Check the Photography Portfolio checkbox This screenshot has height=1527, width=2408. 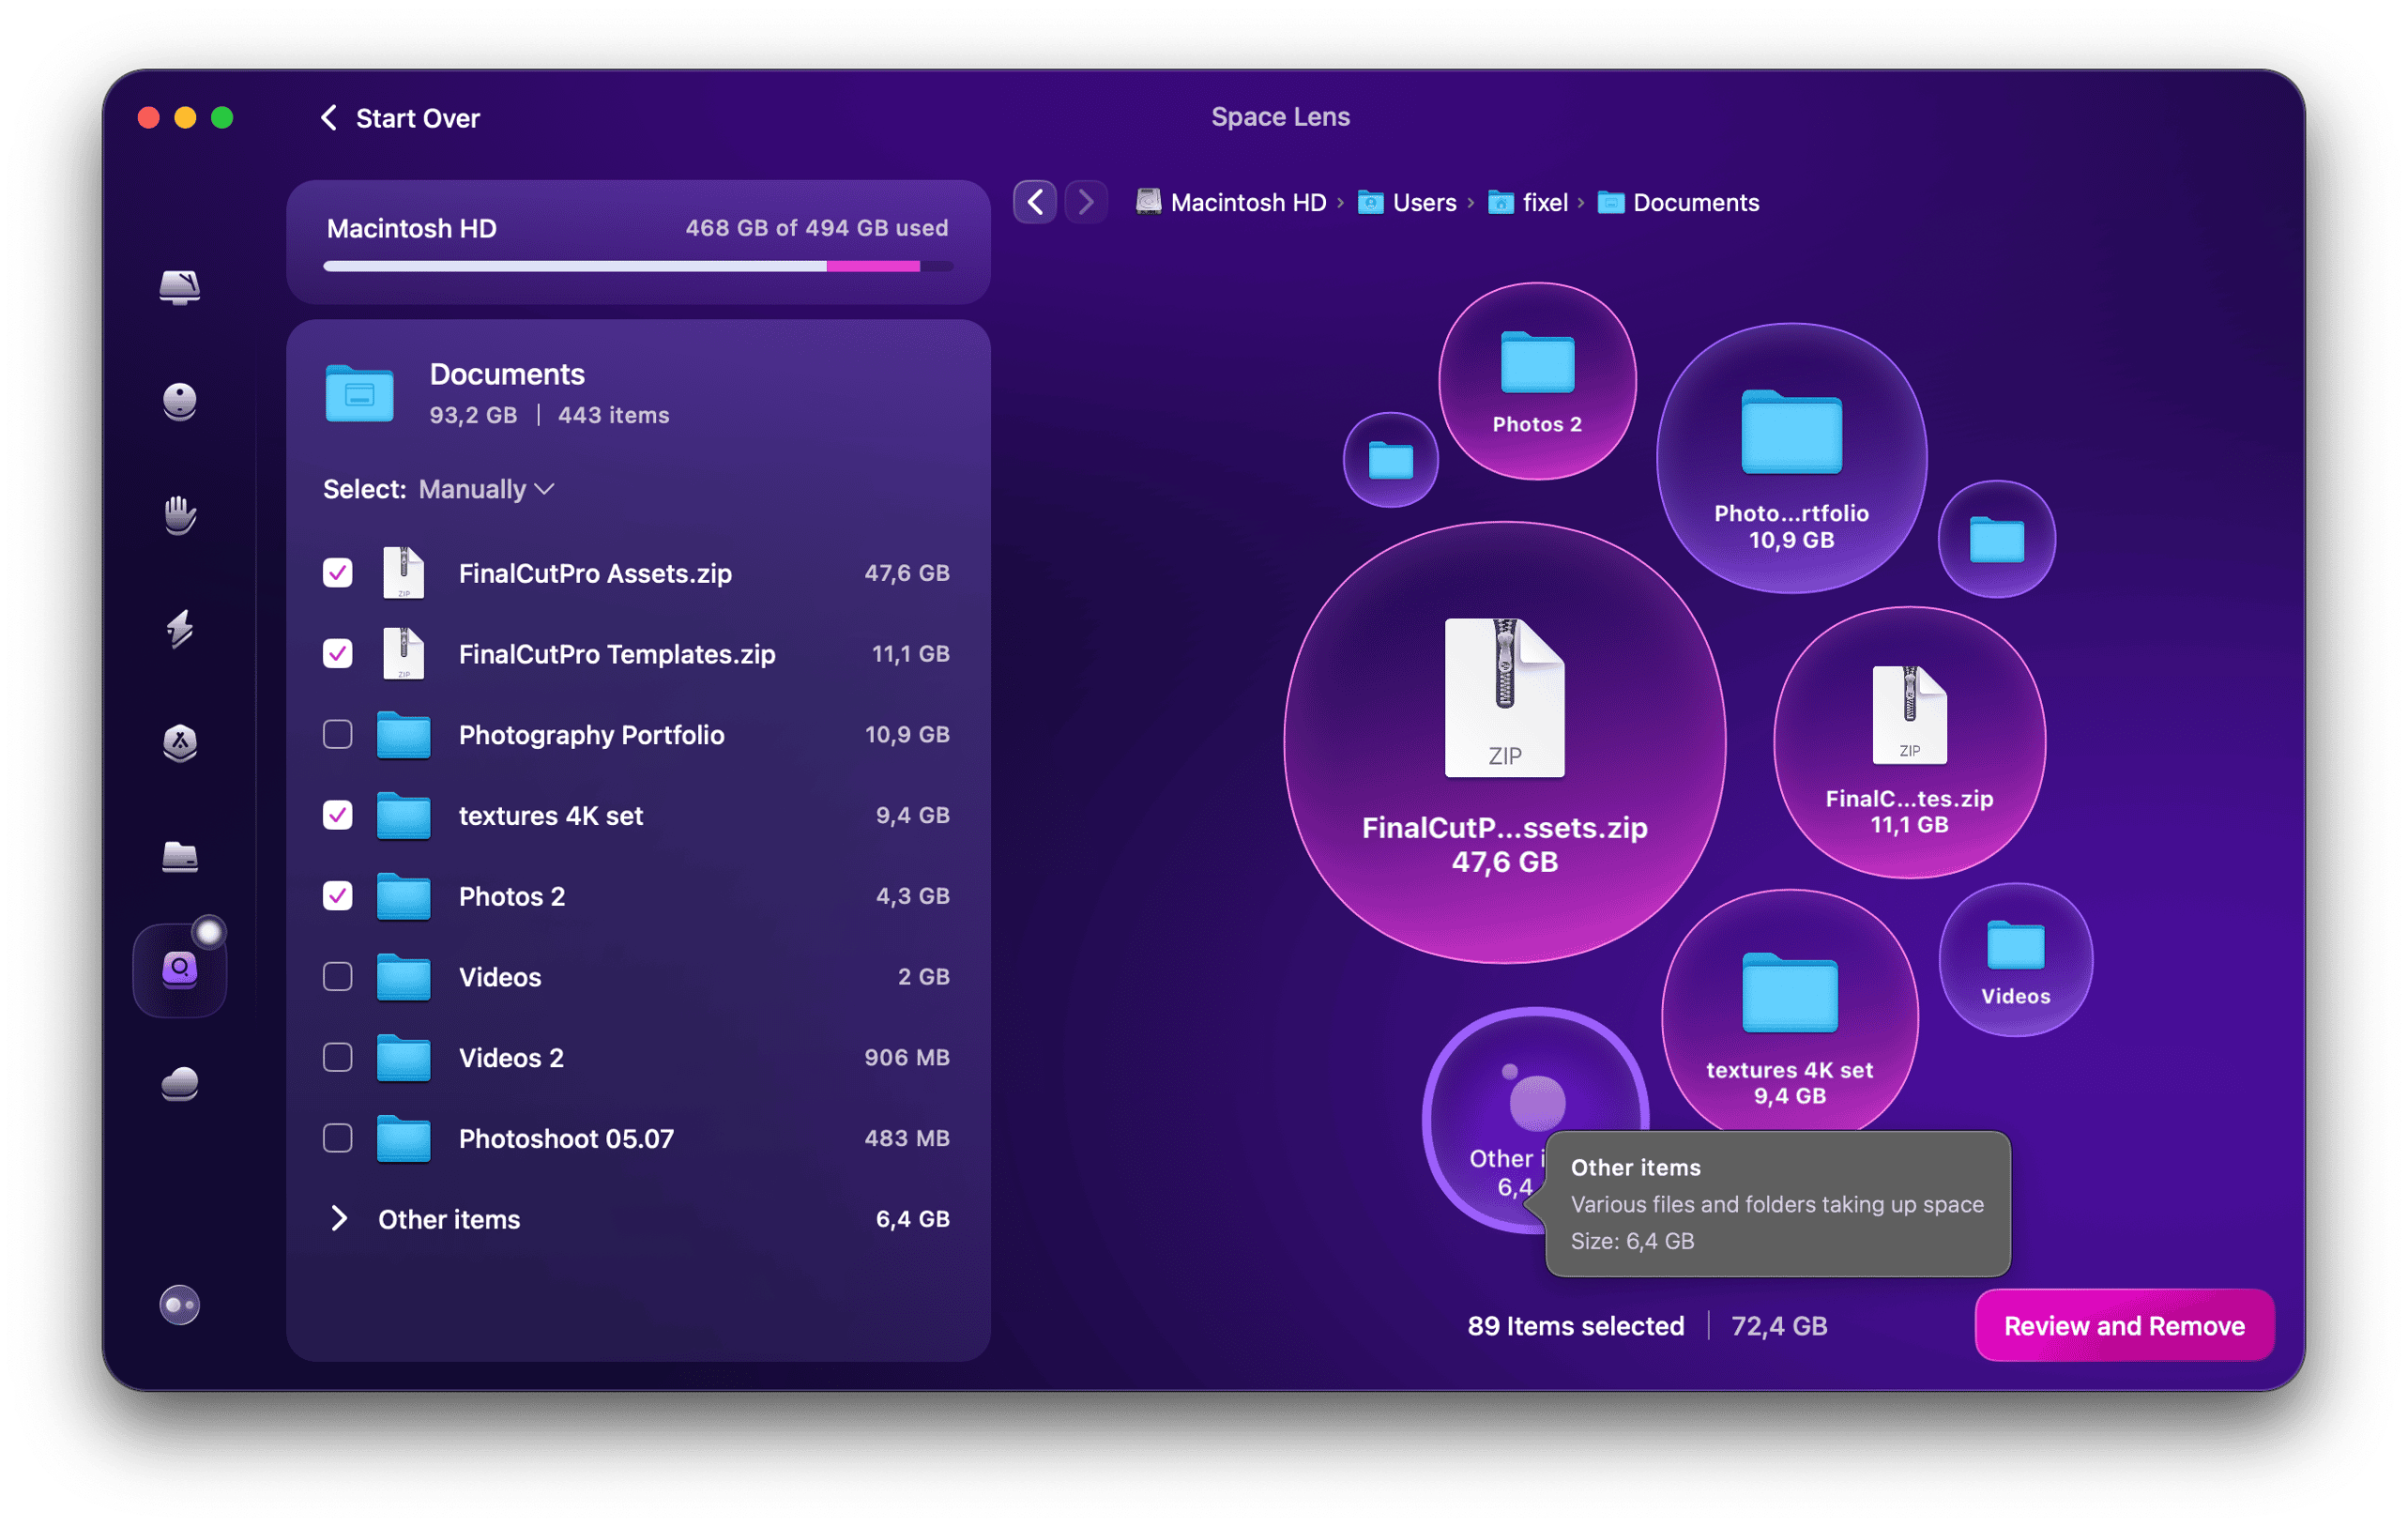(338, 734)
